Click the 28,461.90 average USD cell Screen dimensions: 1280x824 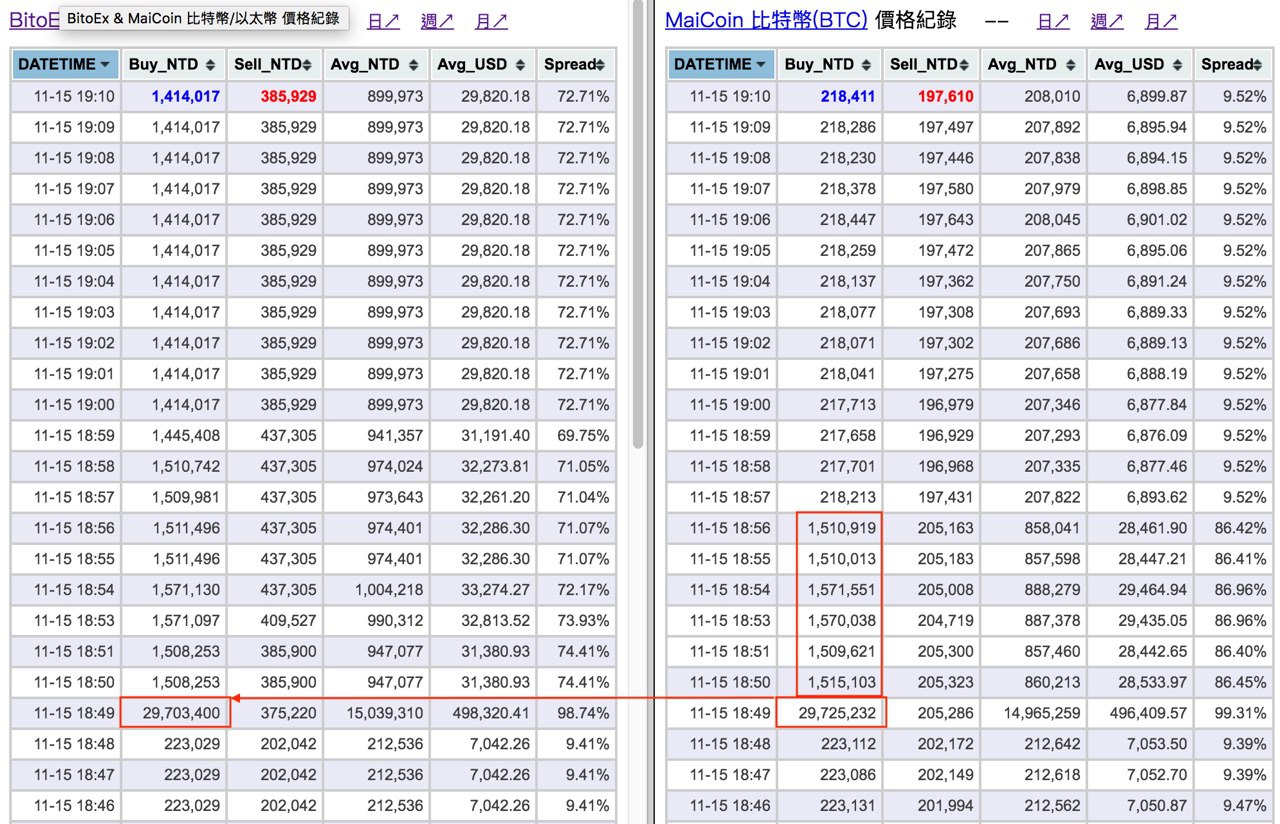click(x=1138, y=528)
